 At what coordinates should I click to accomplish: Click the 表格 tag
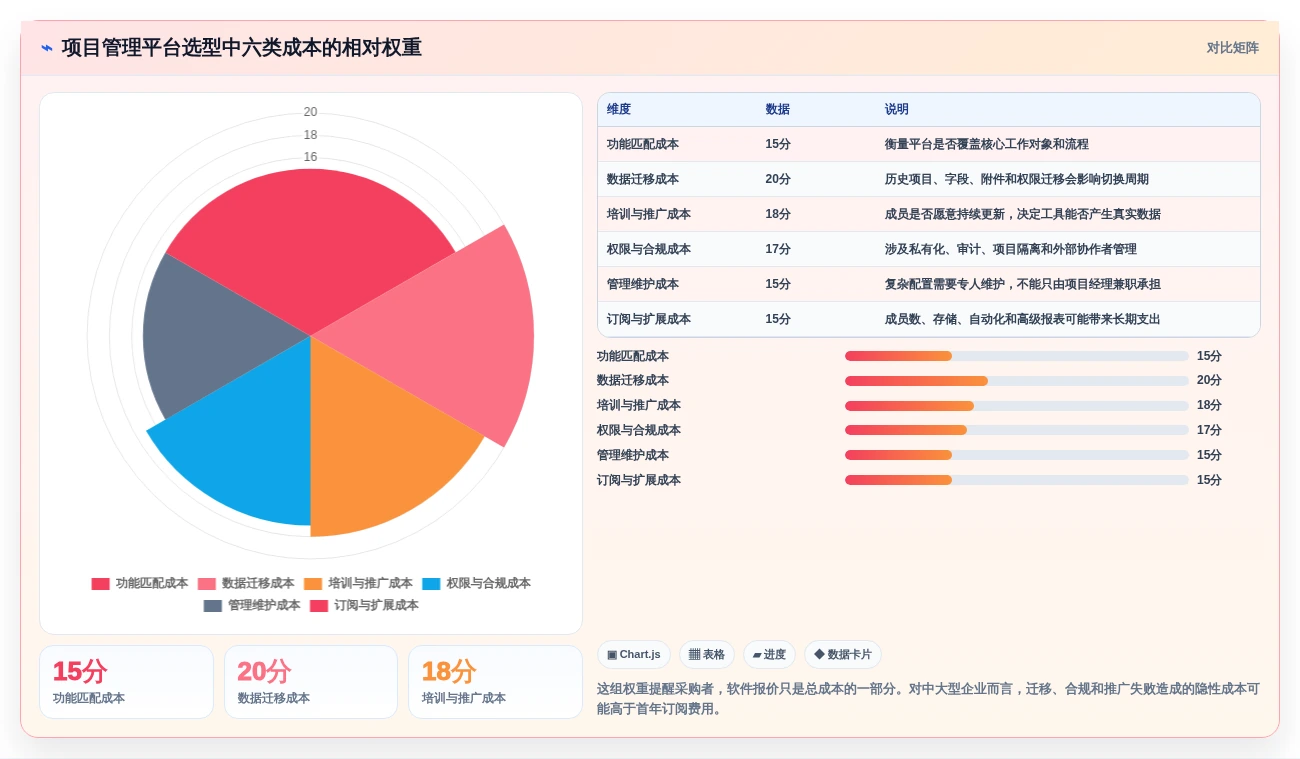[707, 655]
